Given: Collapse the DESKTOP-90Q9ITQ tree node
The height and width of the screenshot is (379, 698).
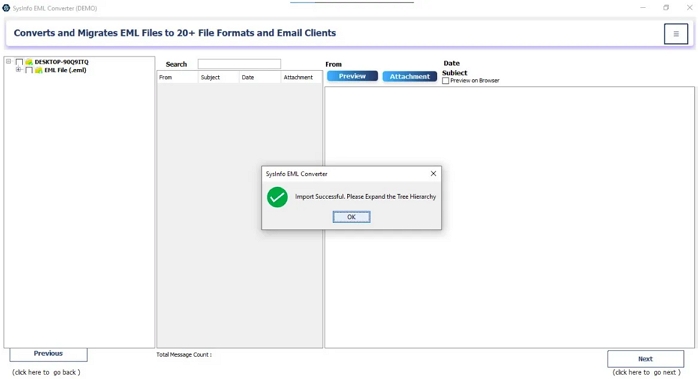Looking at the screenshot, I should pos(8,61).
